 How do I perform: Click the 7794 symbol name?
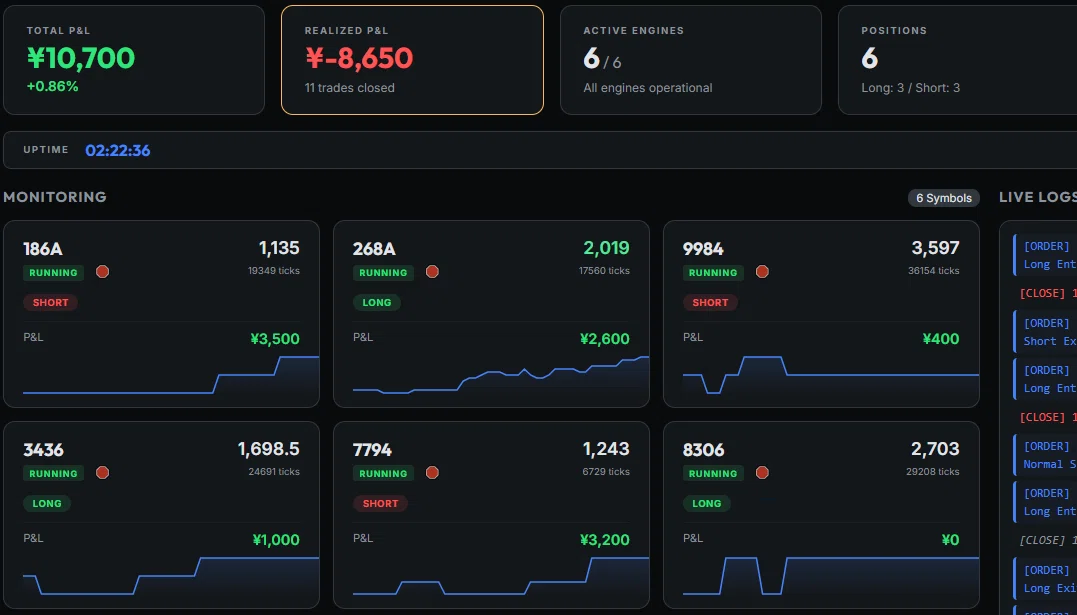tap(372, 450)
